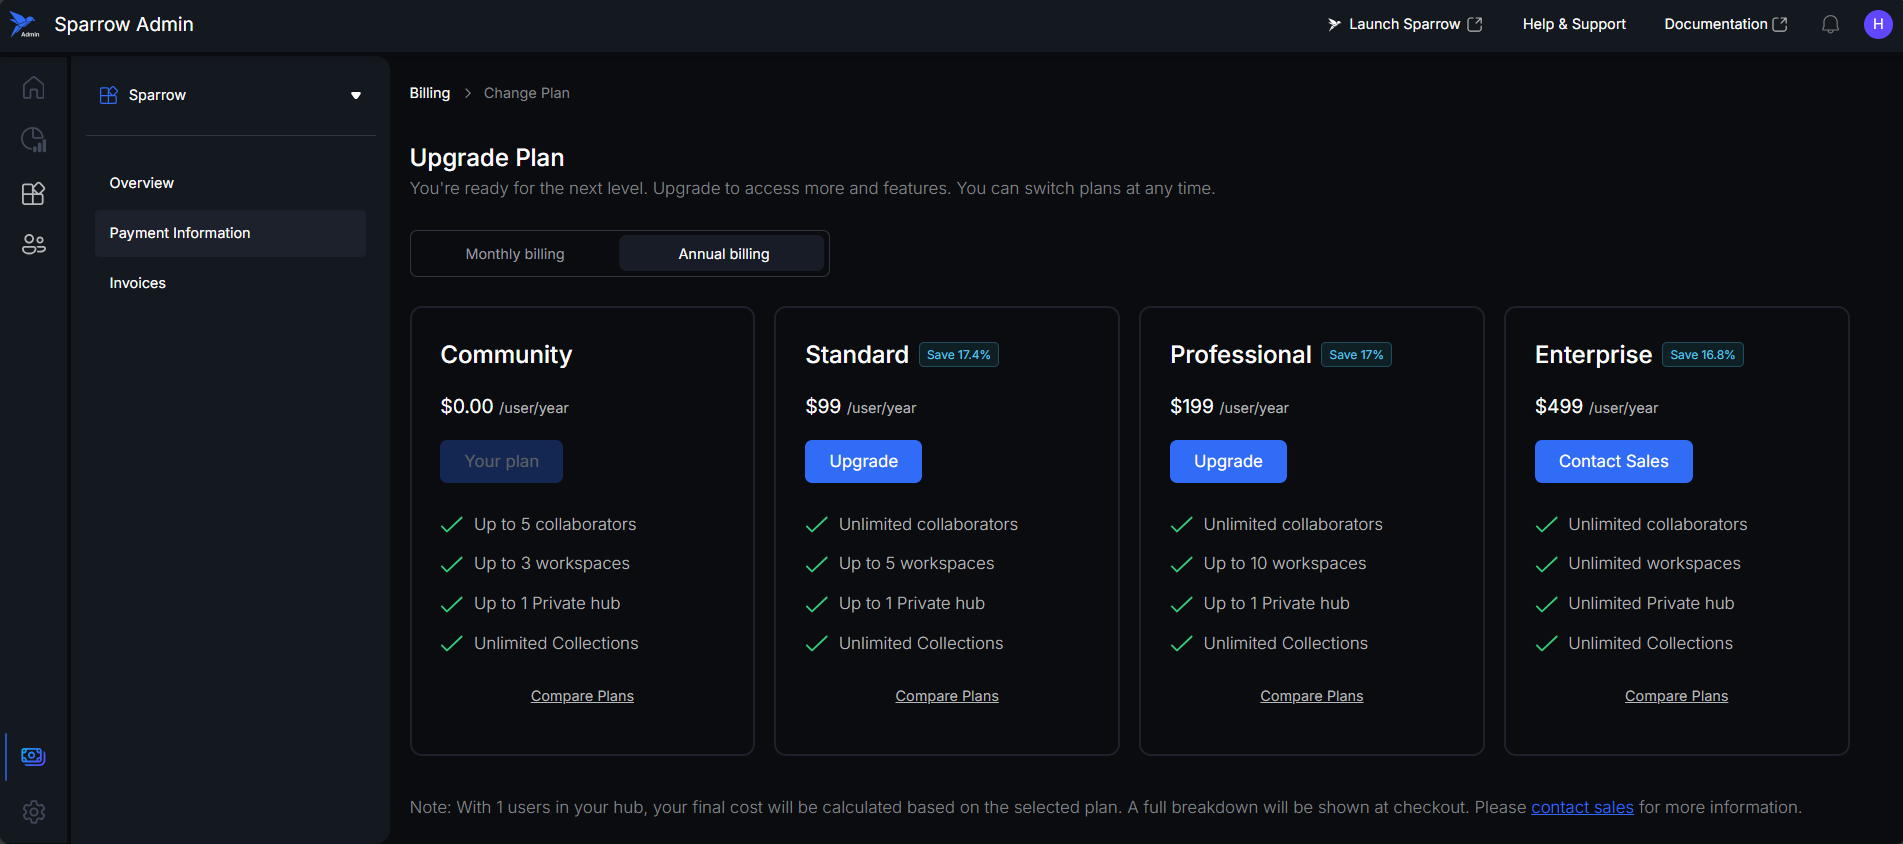Viewport: 1903px width, 844px height.
Task: Open the settings gear icon
Action: coord(33,812)
